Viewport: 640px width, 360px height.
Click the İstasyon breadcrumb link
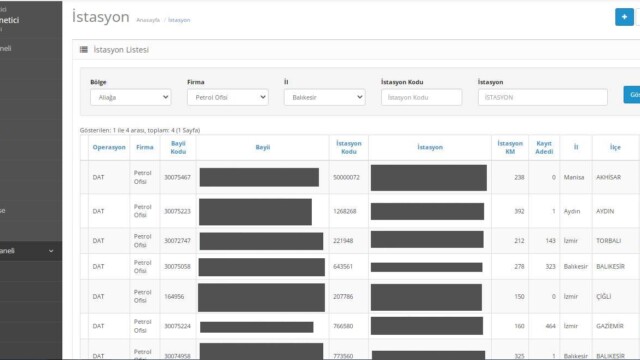click(179, 20)
